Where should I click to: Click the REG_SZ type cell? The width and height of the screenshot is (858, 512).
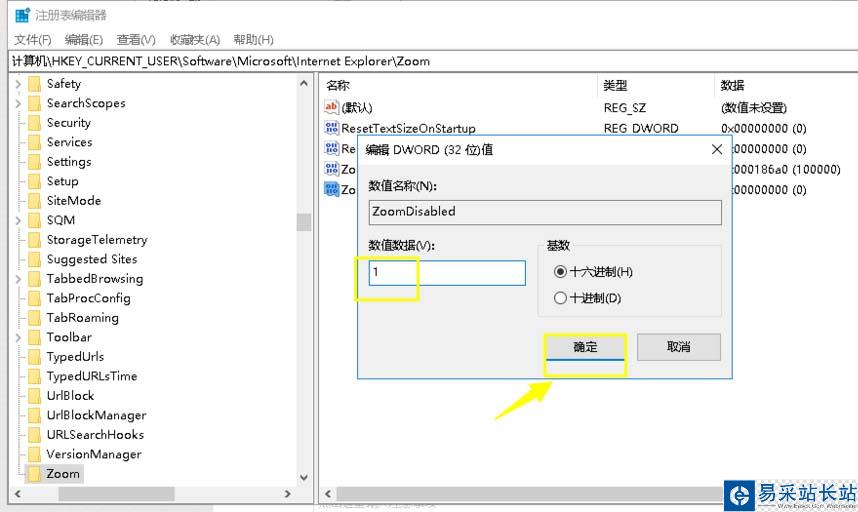point(625,108)
